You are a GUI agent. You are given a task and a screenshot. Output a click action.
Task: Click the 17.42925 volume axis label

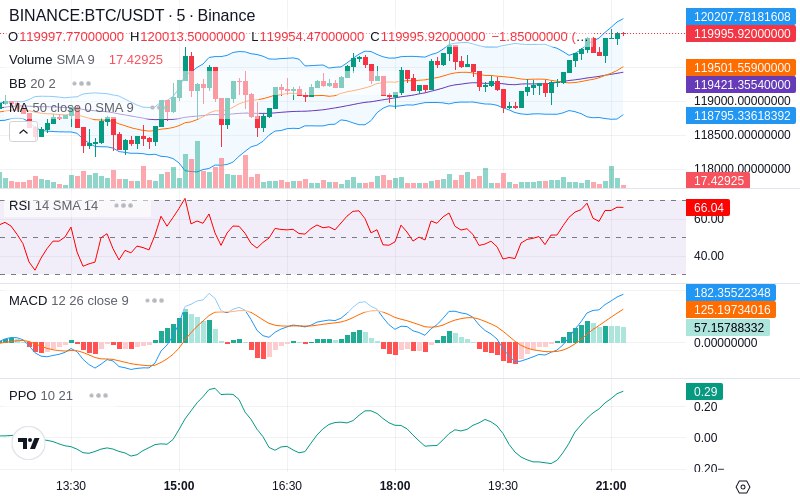point(718,180)
